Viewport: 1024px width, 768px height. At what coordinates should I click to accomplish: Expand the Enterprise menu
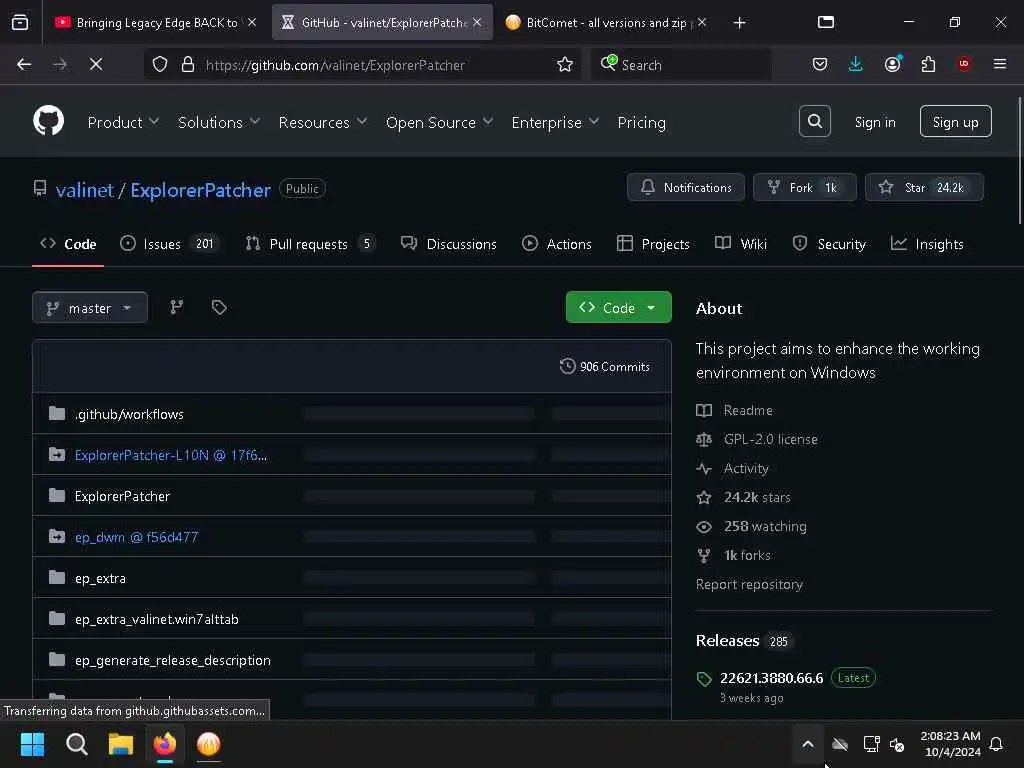(x=555, y=122)
